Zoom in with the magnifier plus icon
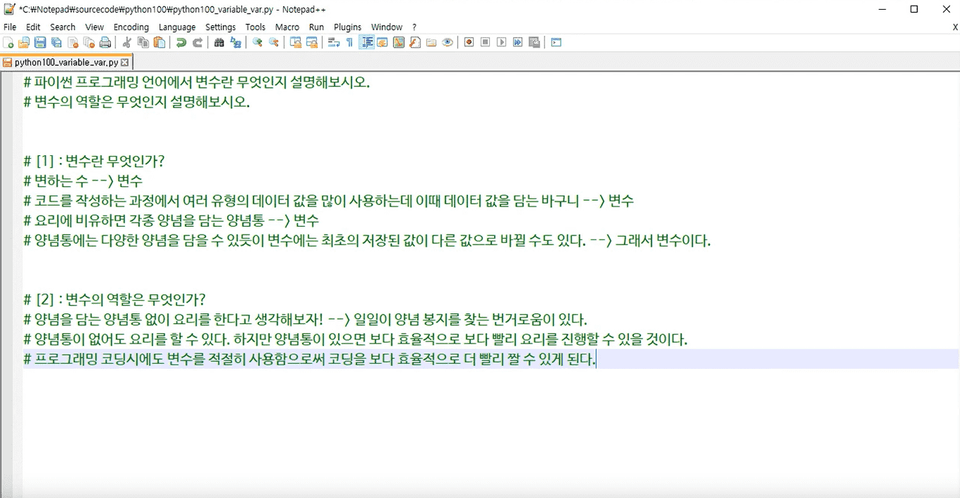Screen dimensions: 960x498 (257, 42)
